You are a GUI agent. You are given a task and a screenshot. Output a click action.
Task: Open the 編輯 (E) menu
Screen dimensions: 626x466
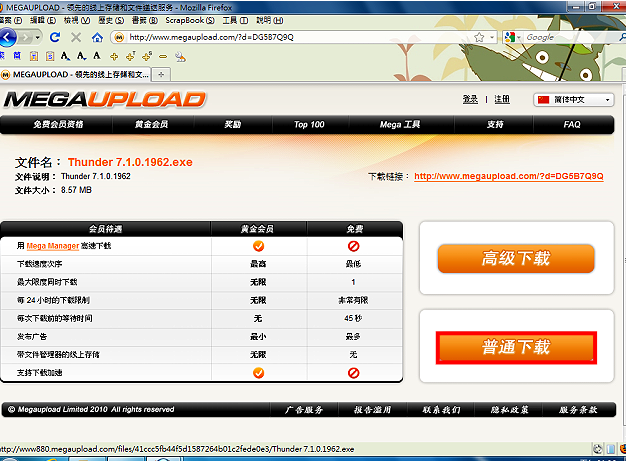coord(43,20)
